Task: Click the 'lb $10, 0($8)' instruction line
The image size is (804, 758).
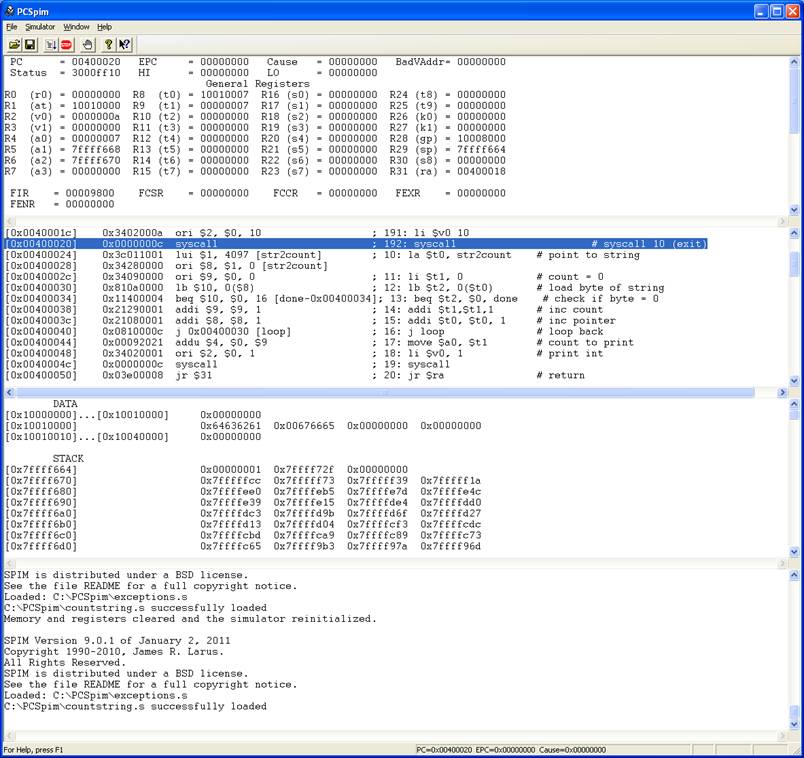Action: point(334,288)
